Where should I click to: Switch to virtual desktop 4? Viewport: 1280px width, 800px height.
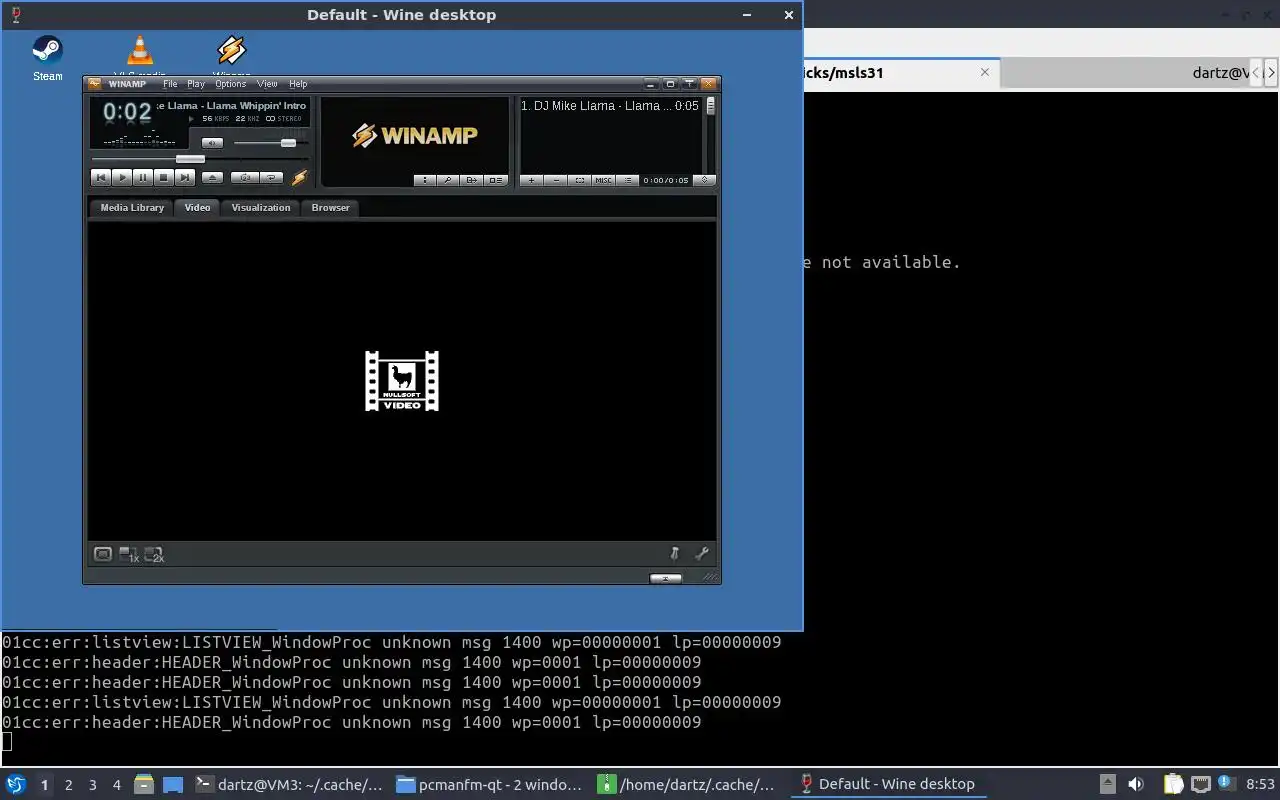coord(117,785)
